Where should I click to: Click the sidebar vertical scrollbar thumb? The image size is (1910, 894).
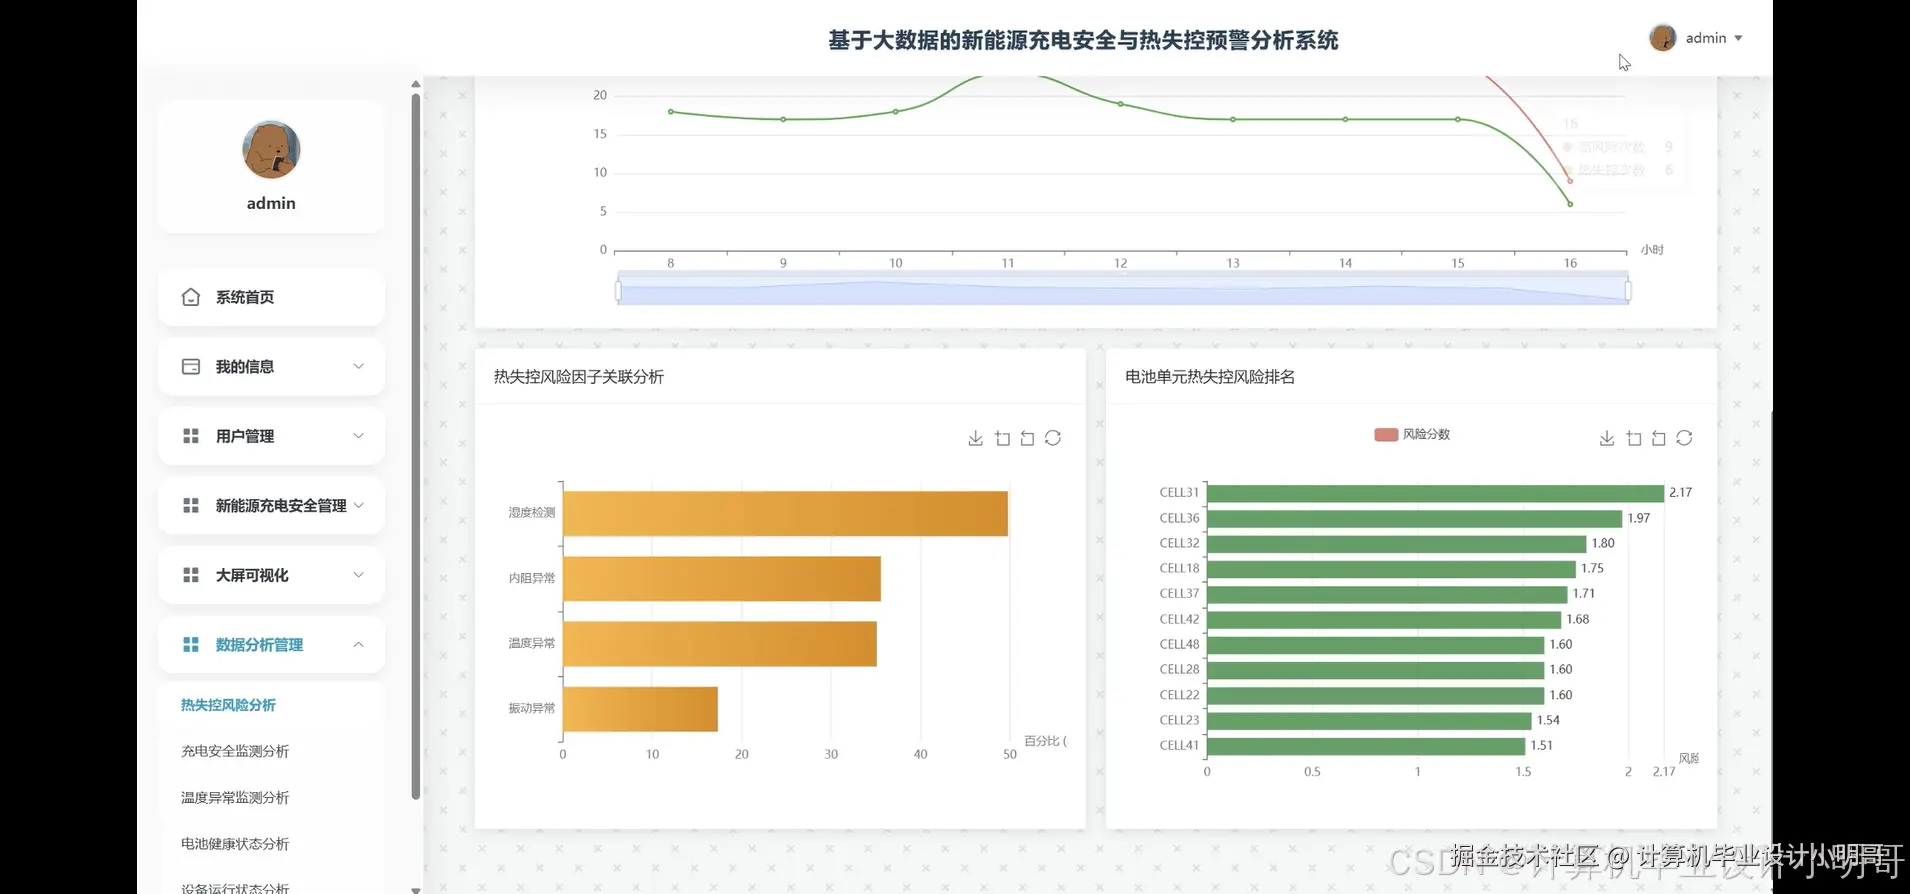coord(416,446)
